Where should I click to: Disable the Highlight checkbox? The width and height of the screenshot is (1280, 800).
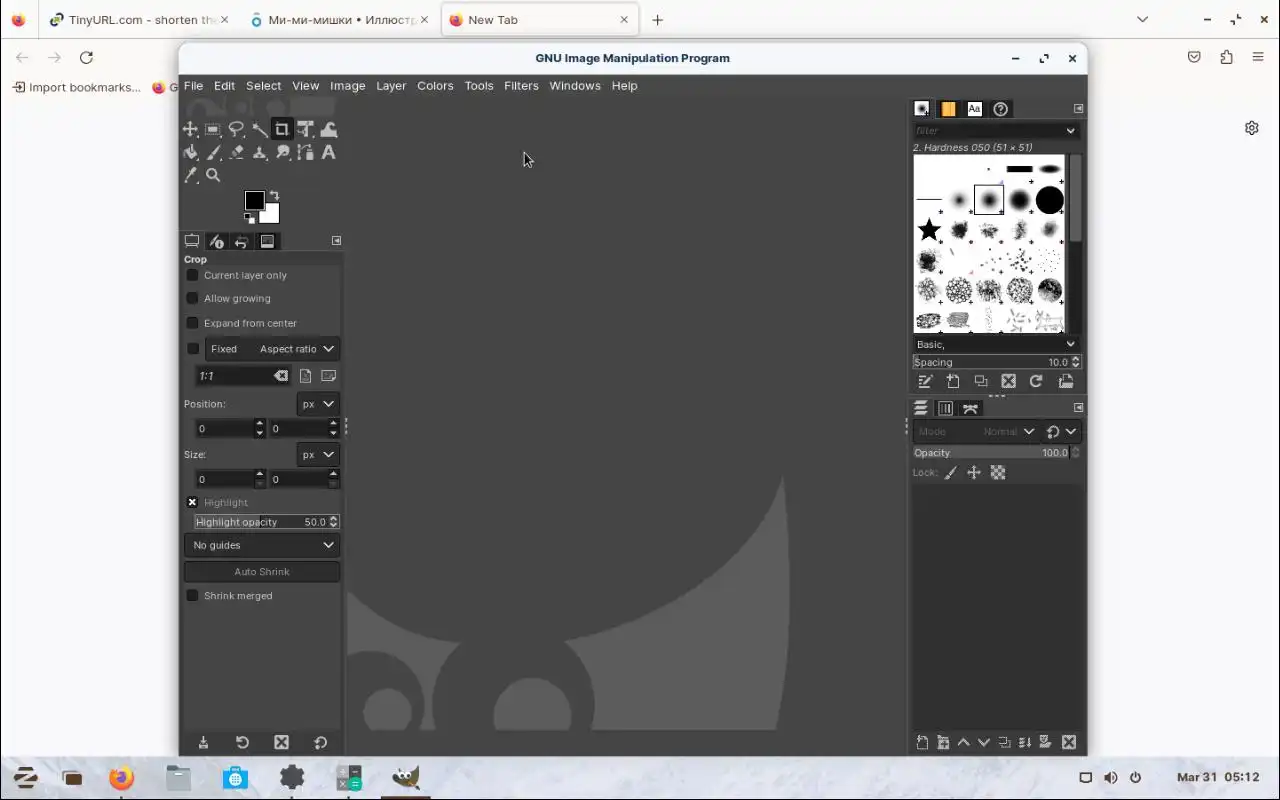[x=192, y=502]
